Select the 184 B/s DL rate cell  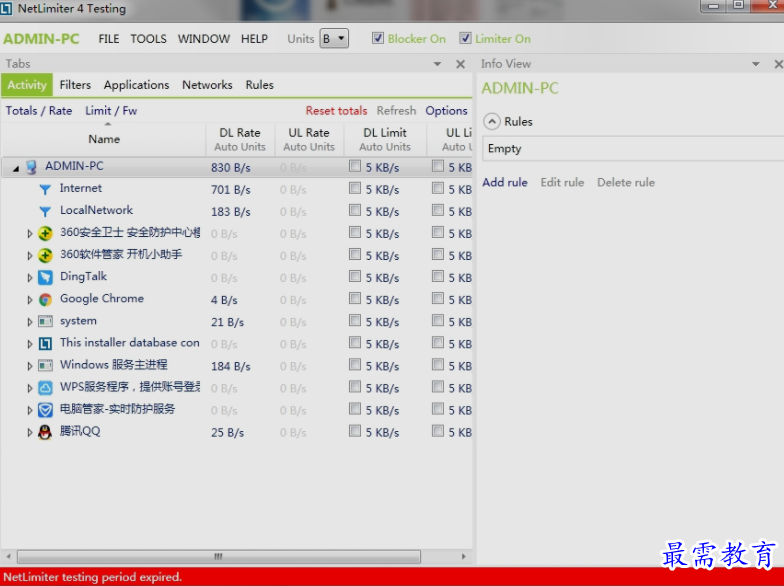(230, 366)
